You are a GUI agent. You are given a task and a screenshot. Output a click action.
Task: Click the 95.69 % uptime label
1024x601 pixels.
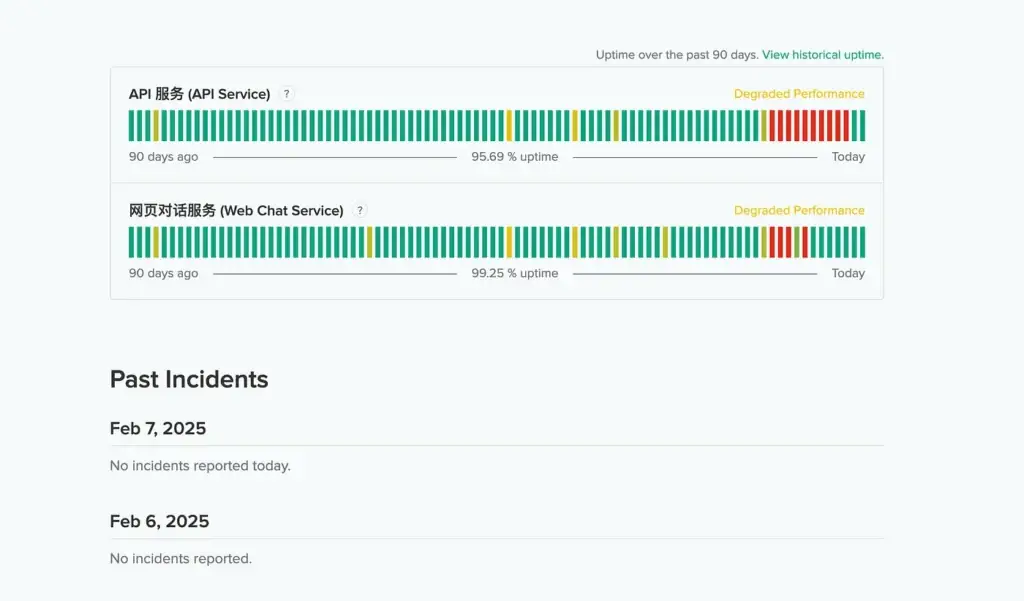[x=514, y=157]
